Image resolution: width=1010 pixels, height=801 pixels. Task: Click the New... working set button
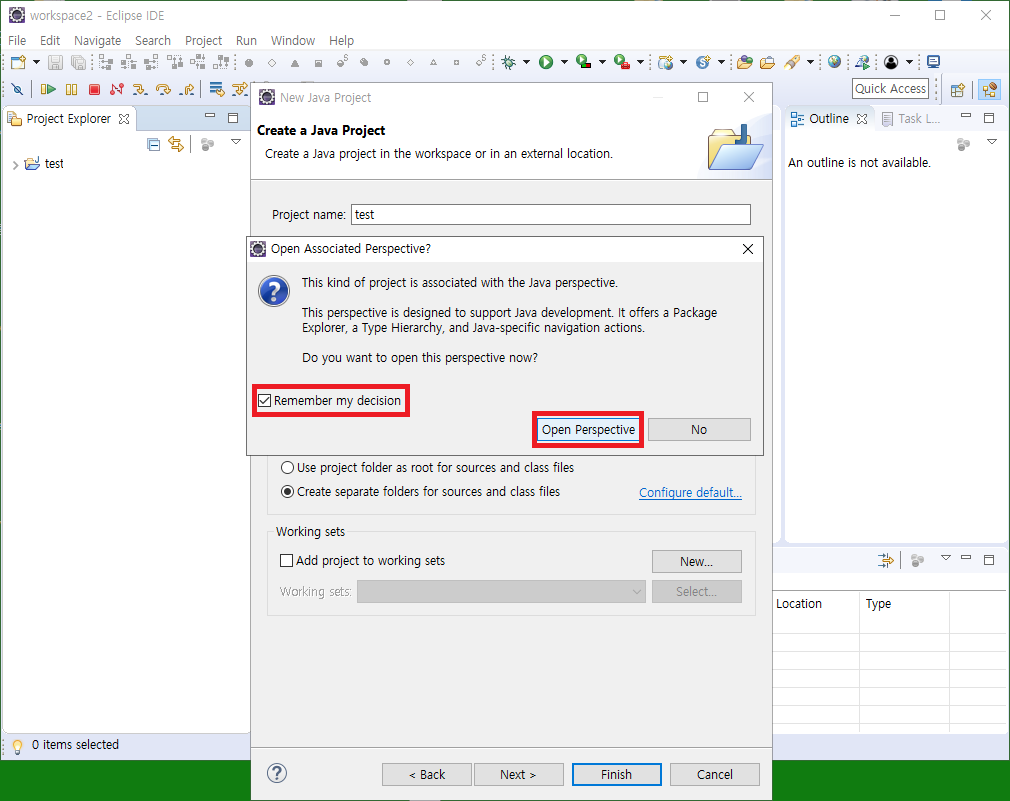coord(696,561)
